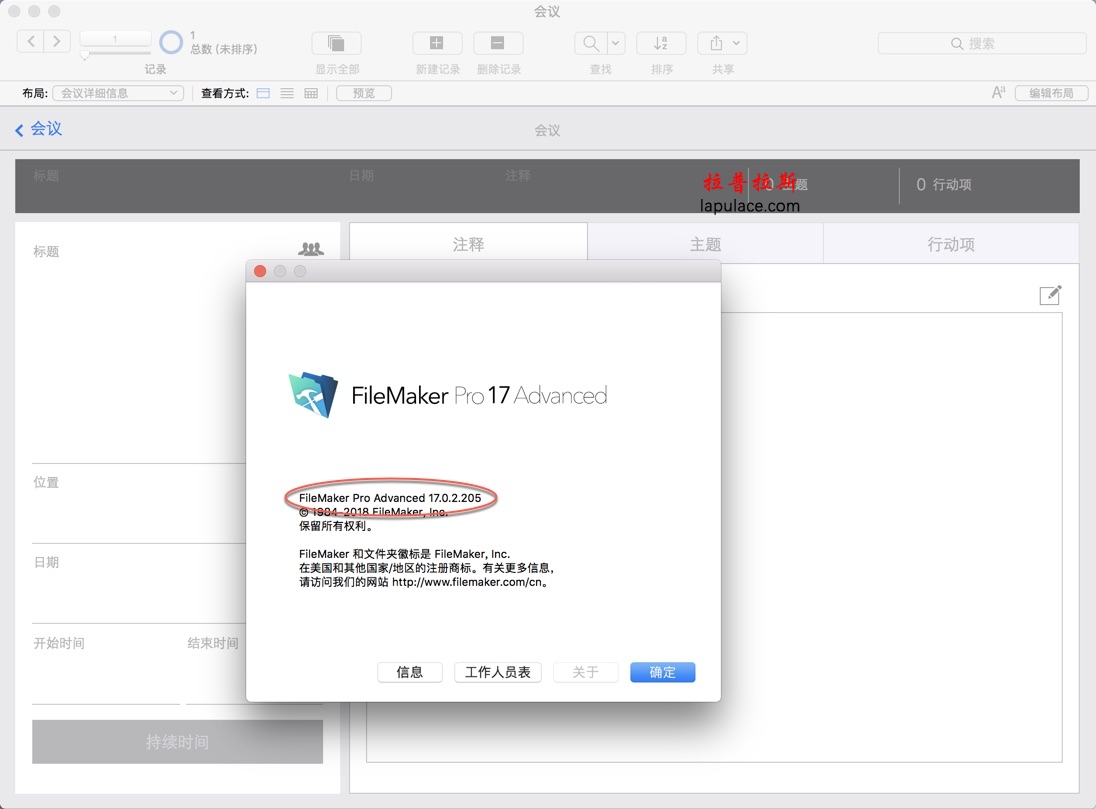Go to the previous record arrow
The width and height of the screenshot is (1096, 809).
click(x=30, y=42)
